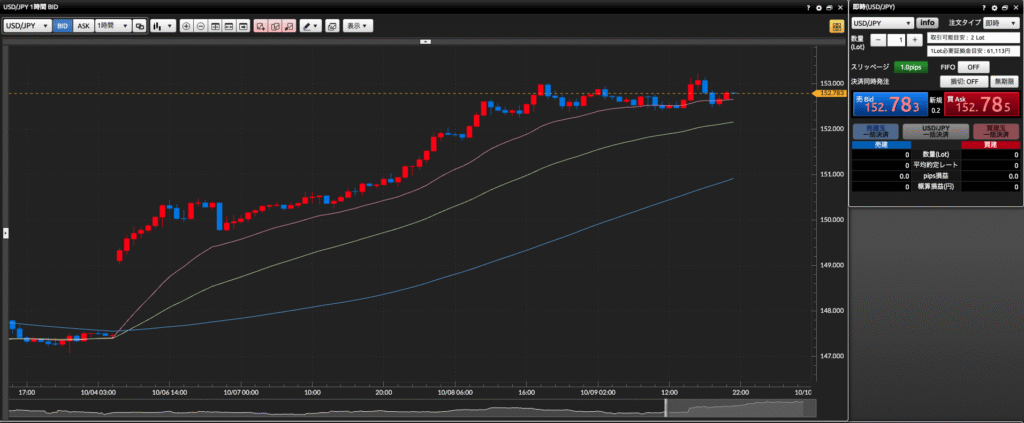Click the chart overview scroll bar handle

(666, 408)
